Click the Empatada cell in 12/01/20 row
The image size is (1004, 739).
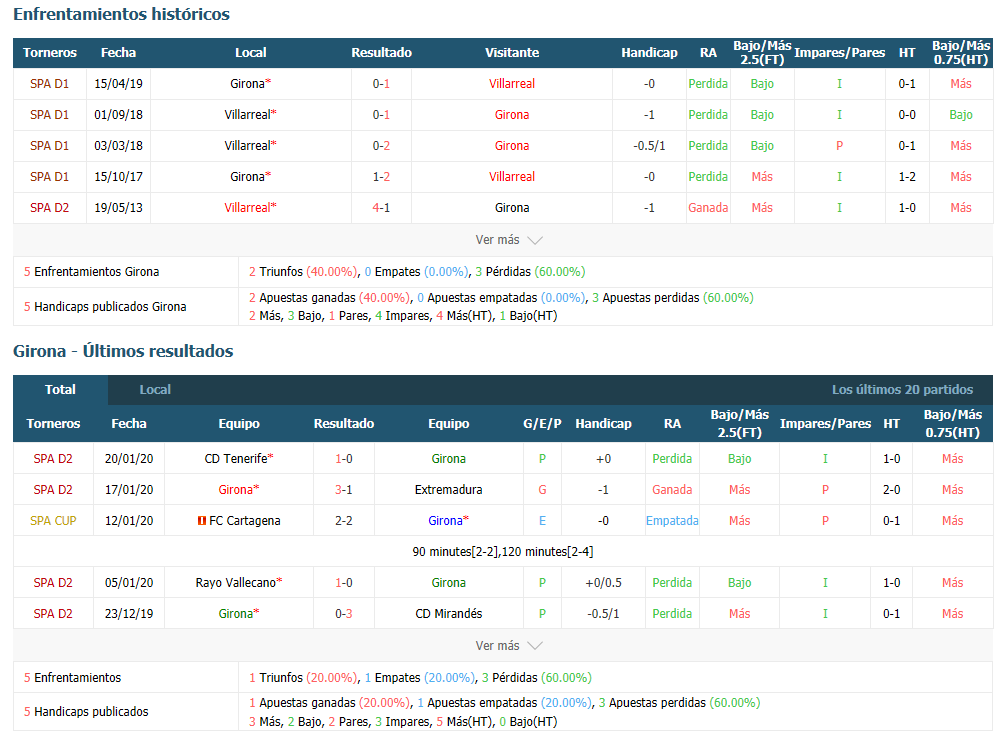[672, 521]
